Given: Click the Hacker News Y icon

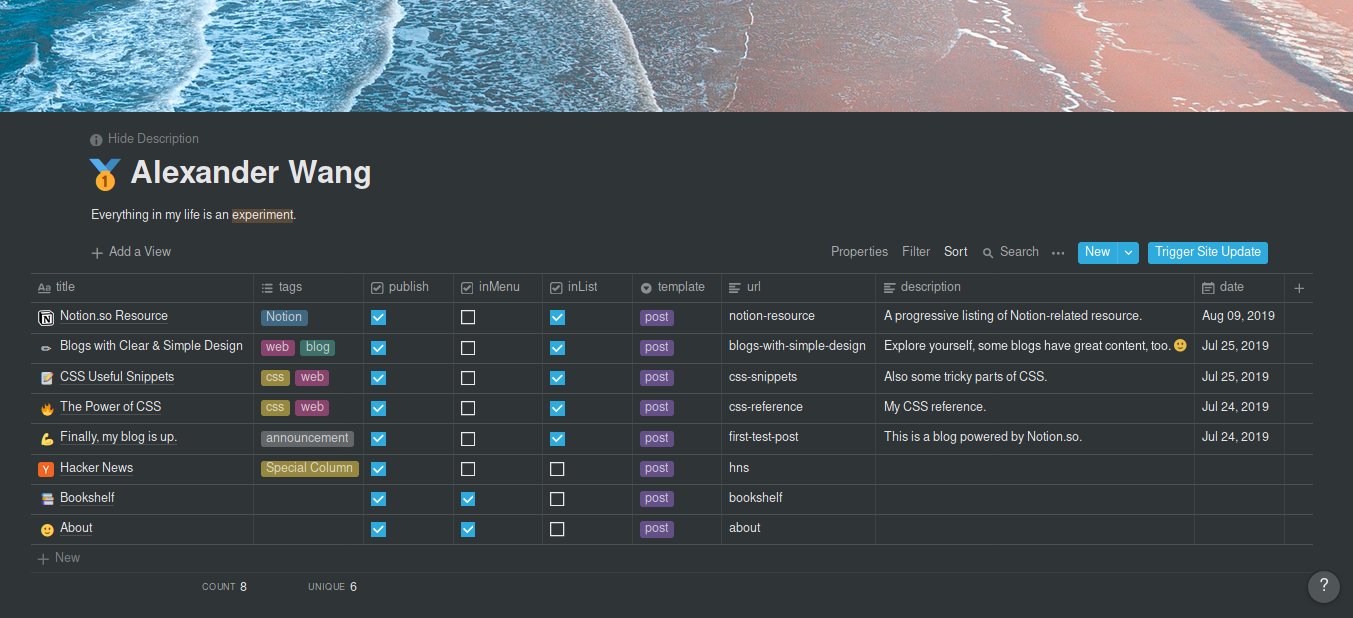Looking at the screenshot, I should 46,469.
